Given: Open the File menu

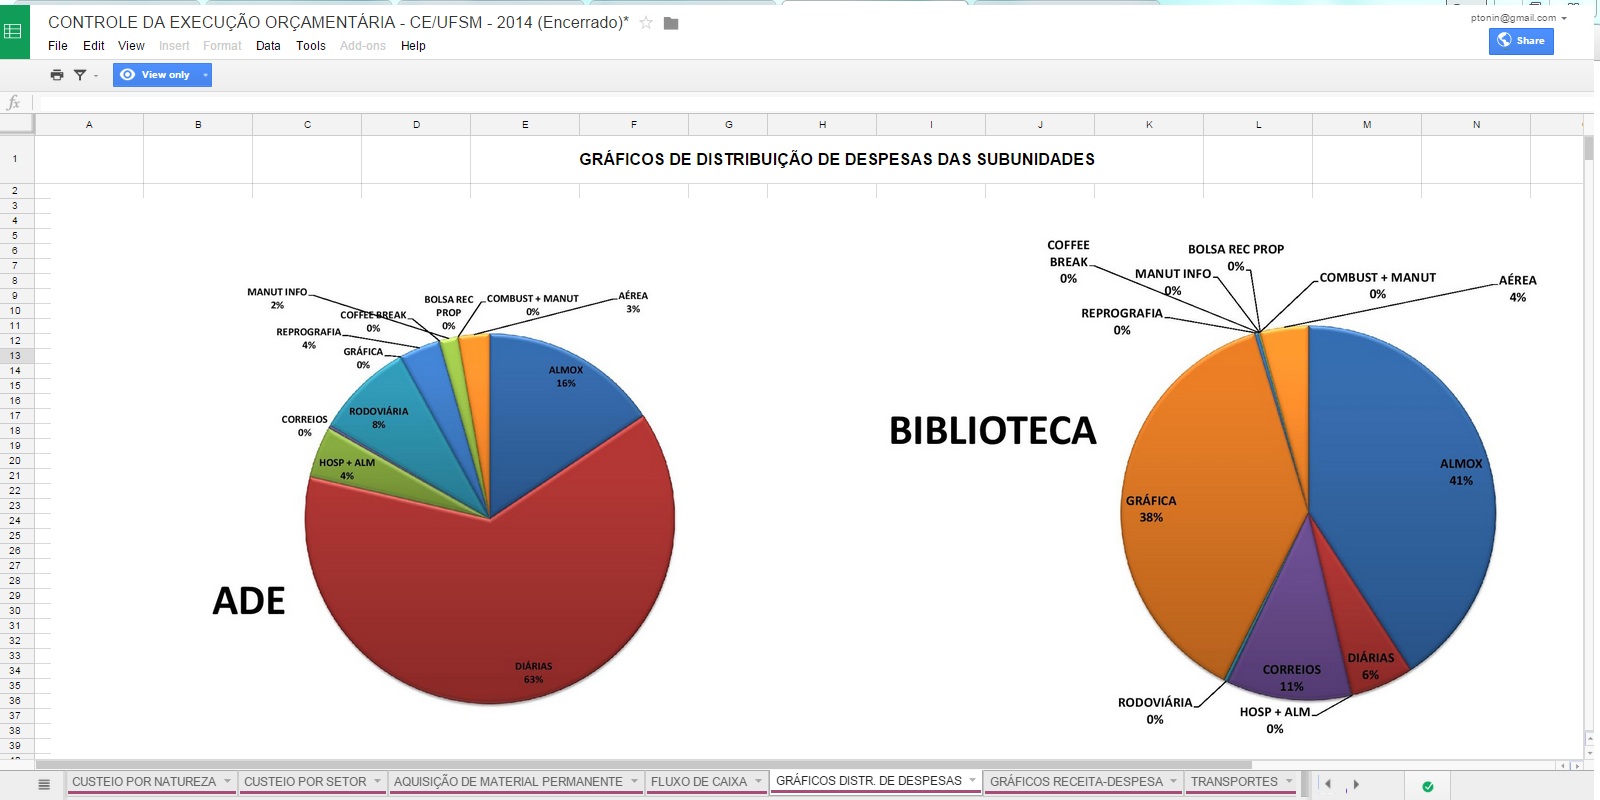Looking at the screenshot, I should click(58, 46).
